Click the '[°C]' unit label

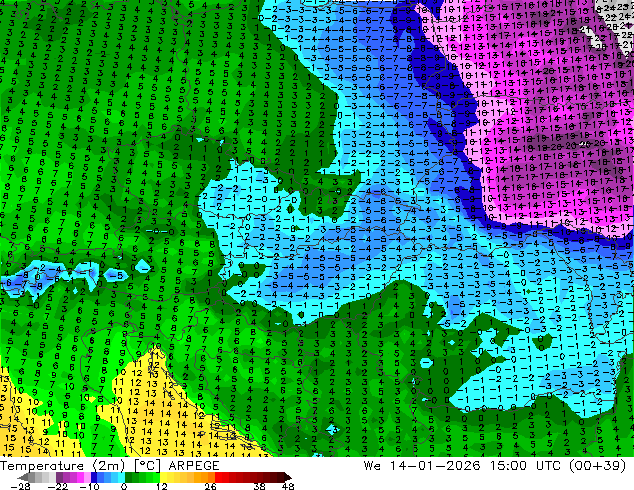click(x=147, y=466)
